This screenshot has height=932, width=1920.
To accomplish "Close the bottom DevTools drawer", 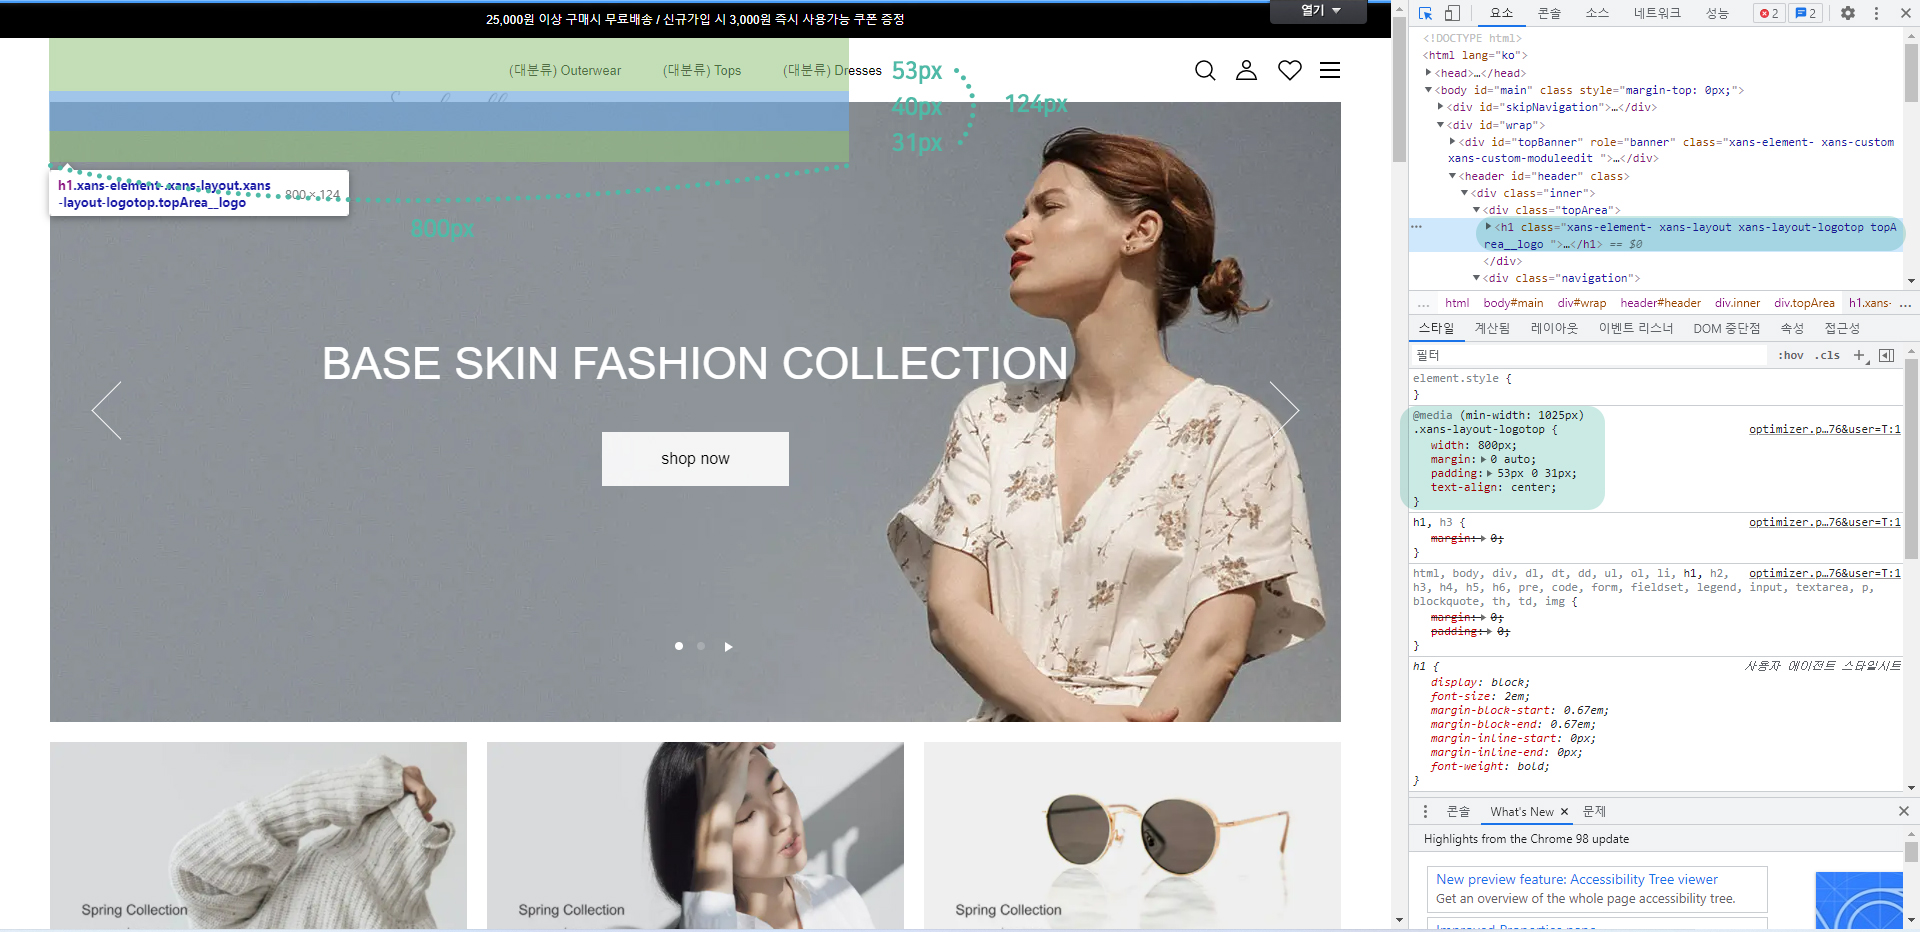I will [1904, 811].
